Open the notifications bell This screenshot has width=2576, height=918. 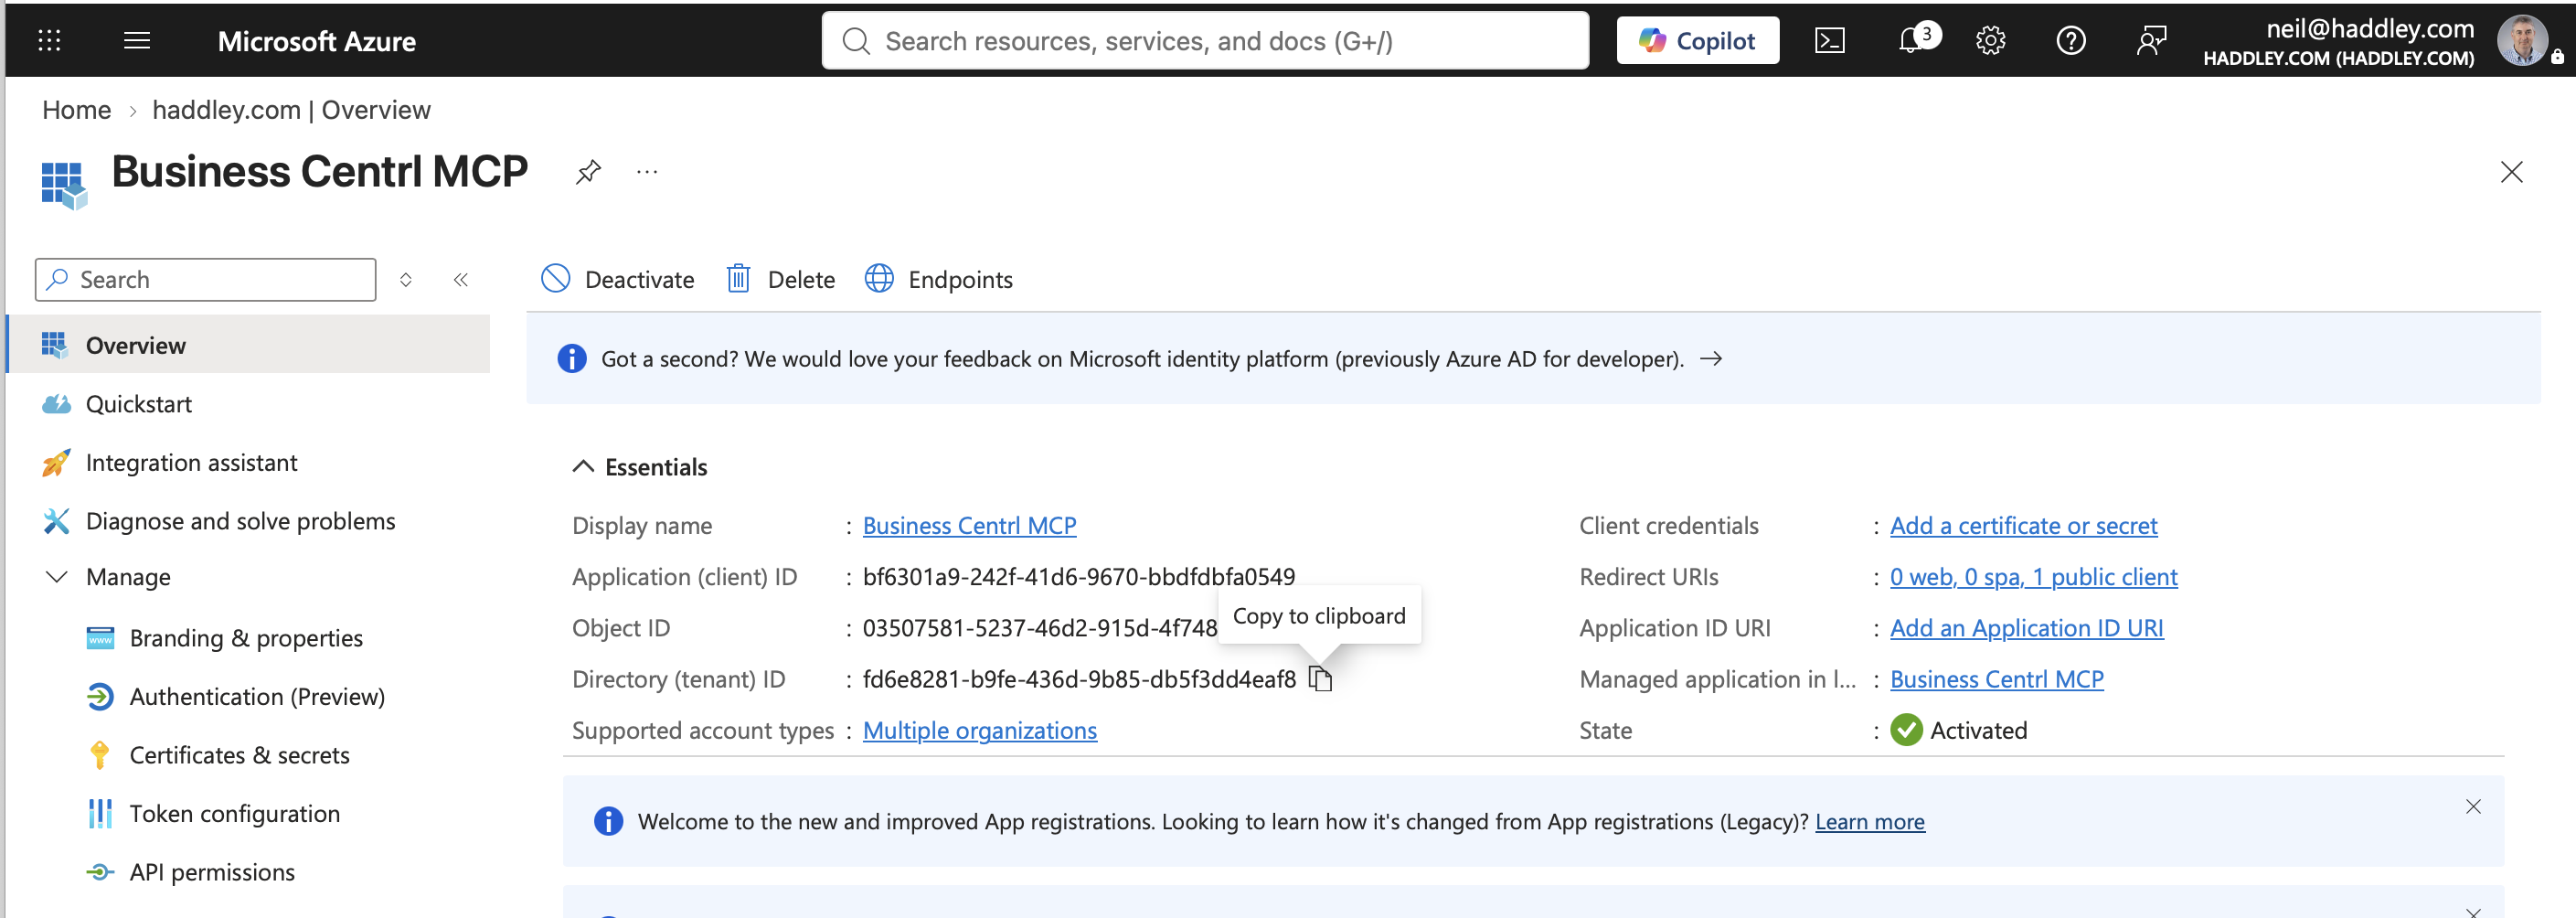[1911, 41]
